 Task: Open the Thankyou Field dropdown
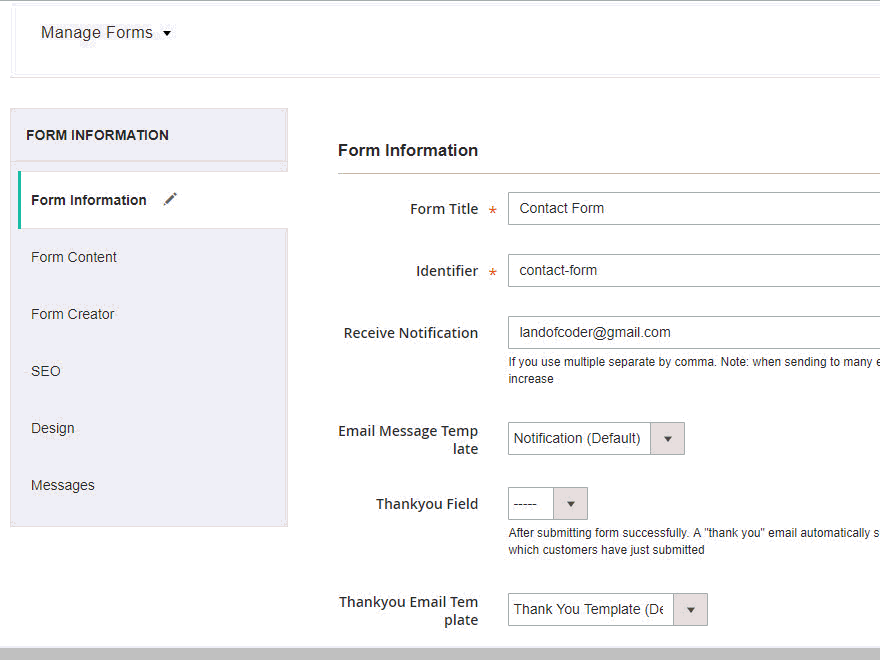(x=547, y=503)
